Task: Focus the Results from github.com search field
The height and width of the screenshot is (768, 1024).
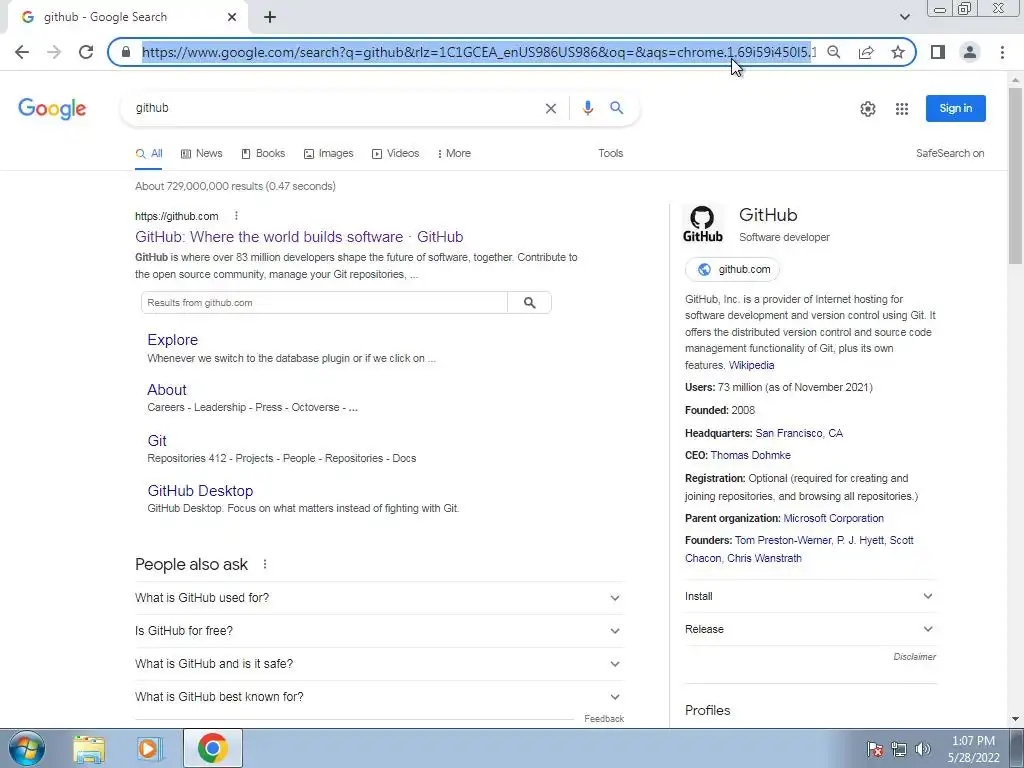Action: point(325,302)
